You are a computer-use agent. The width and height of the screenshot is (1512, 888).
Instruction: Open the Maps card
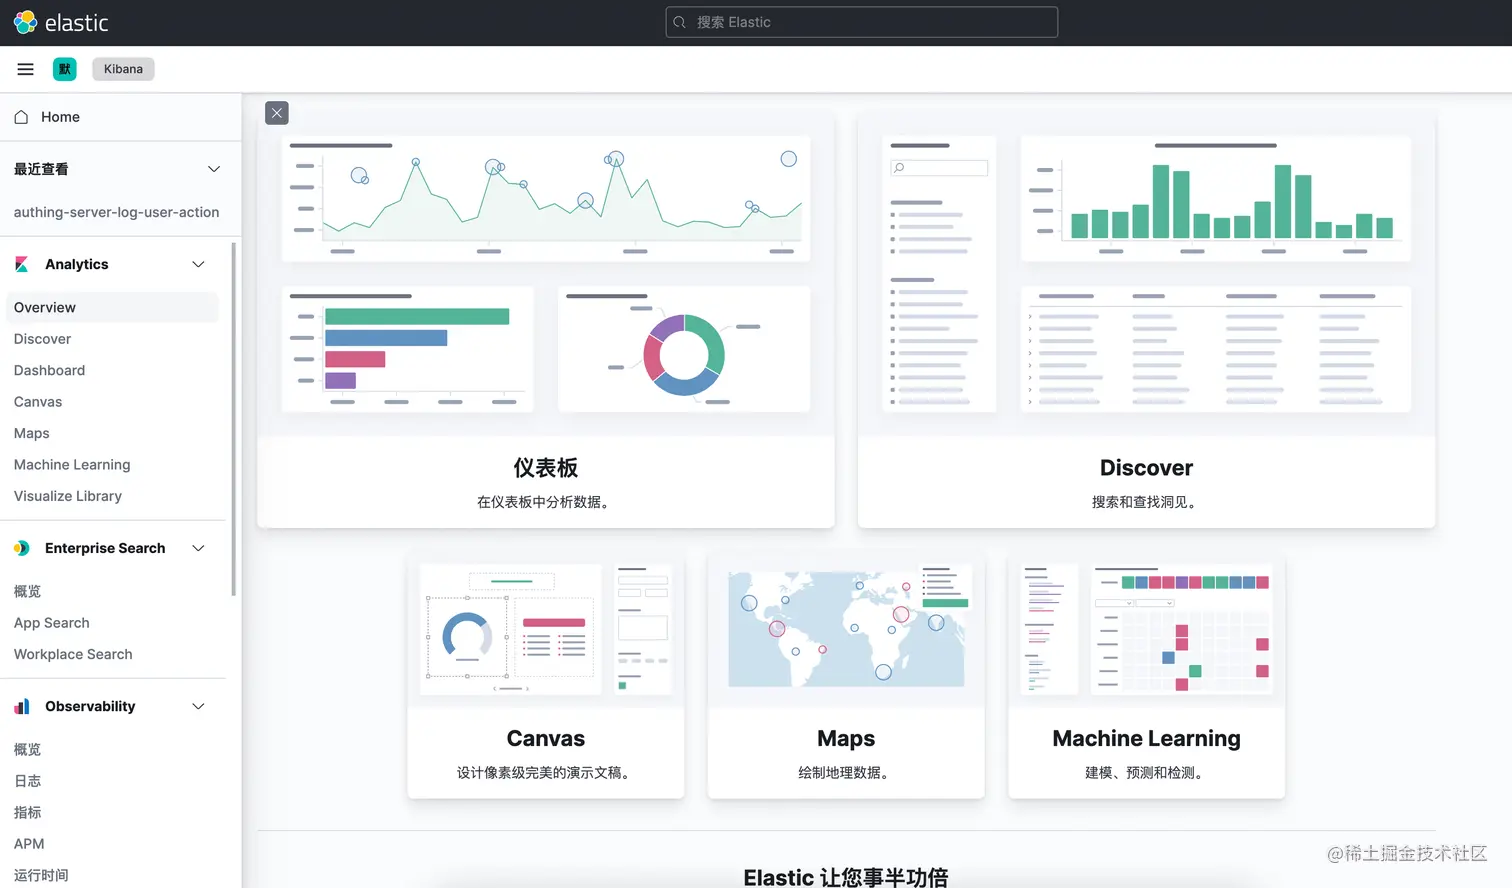click(846, 676)
